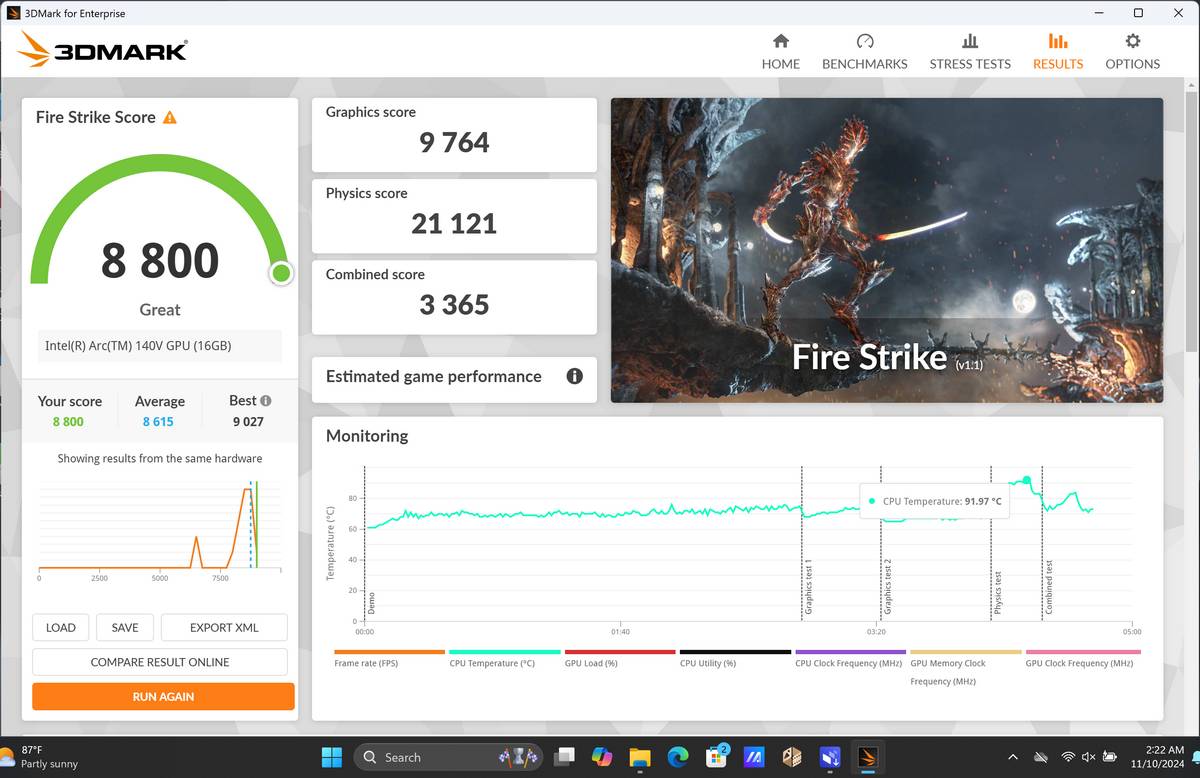Toggle the CPU Utility (%) legend series

(735, 659)
